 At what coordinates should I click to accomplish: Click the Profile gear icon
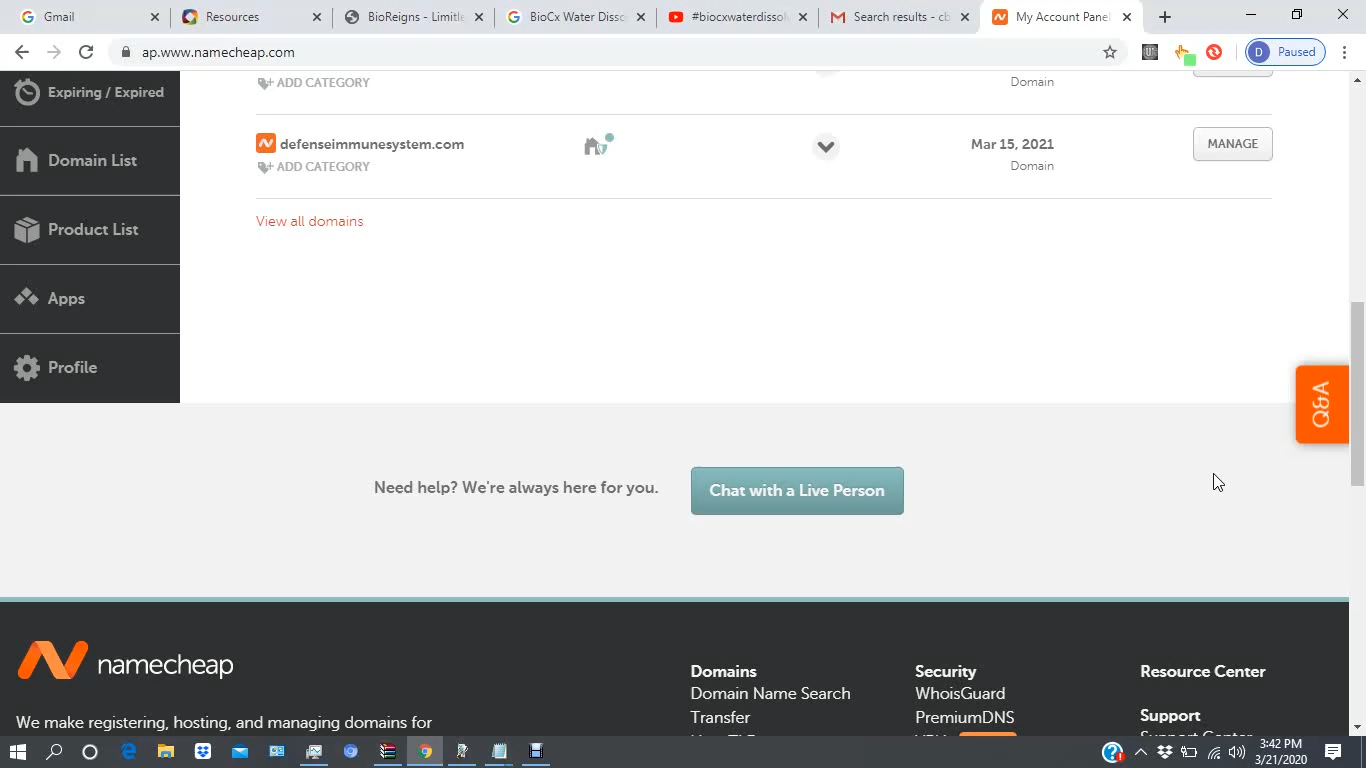point(27,367)
